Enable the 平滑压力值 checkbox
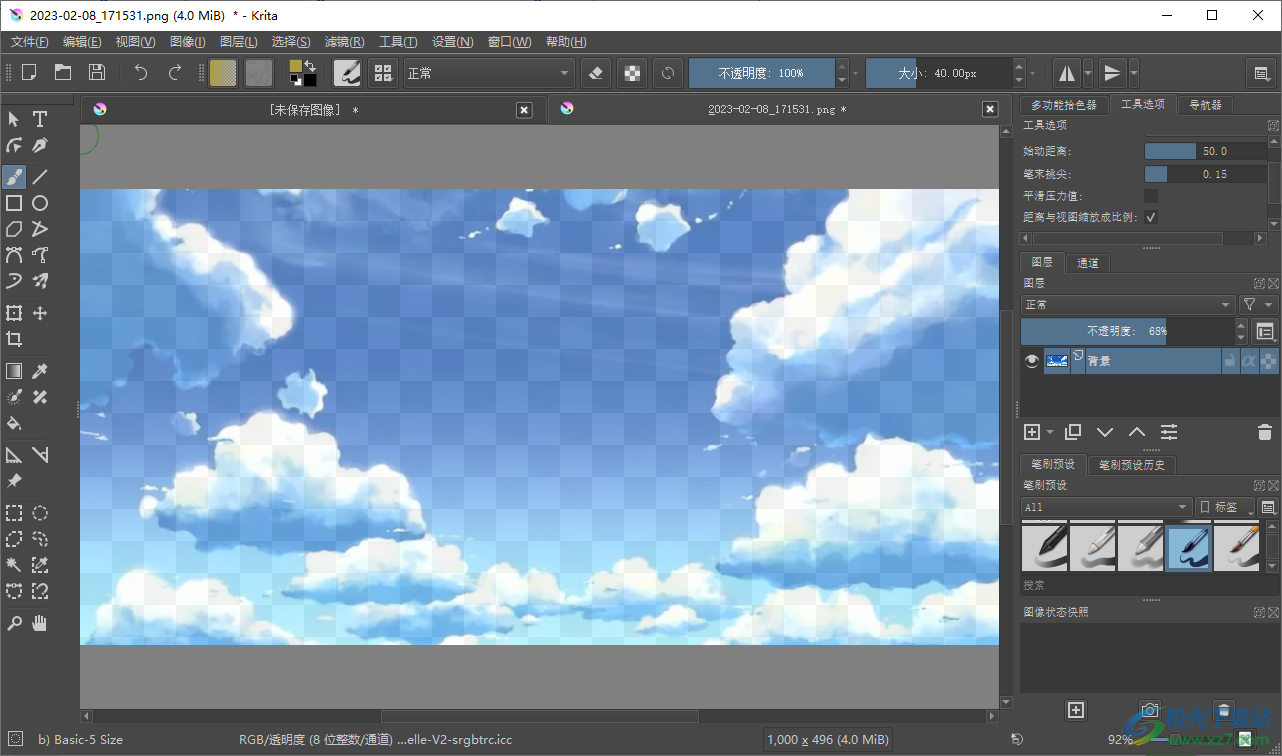This screenshot has height=756, width=1282. (1151, 196)
